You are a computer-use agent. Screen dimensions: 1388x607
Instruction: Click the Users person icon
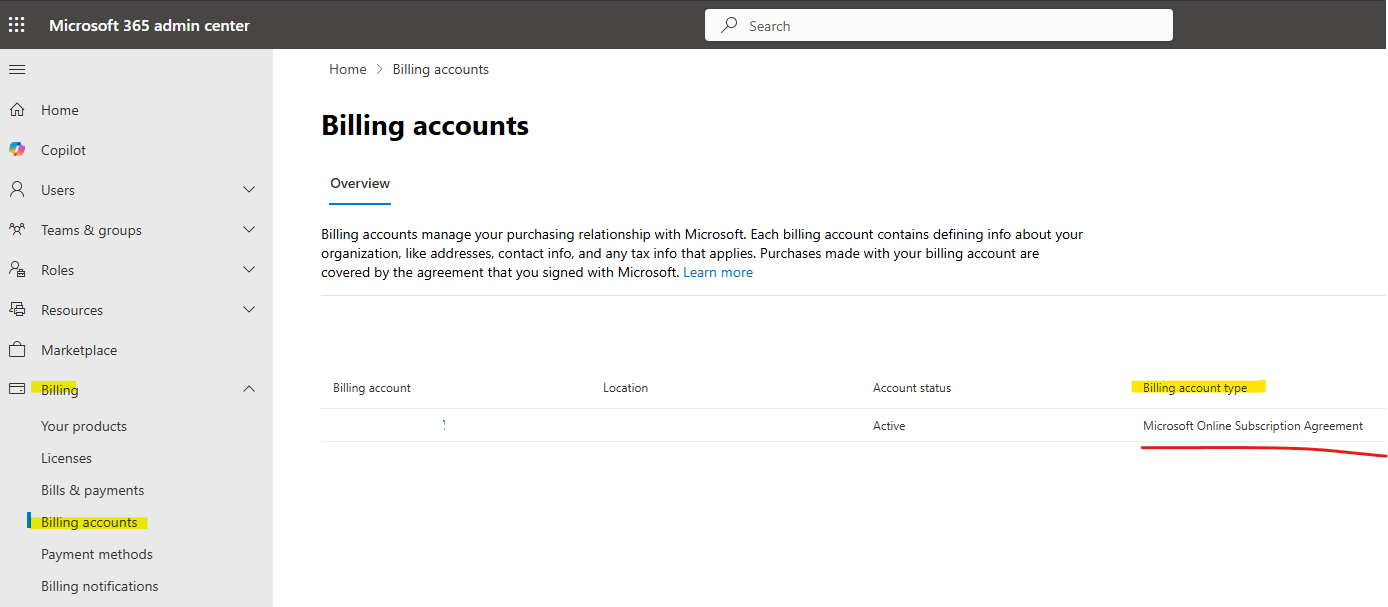(17, 190)
